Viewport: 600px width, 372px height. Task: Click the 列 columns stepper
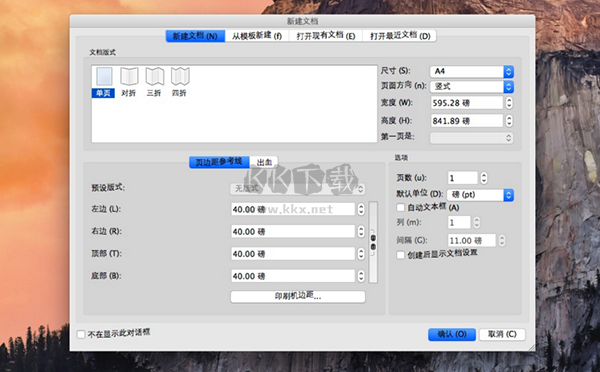click(476, 222)
